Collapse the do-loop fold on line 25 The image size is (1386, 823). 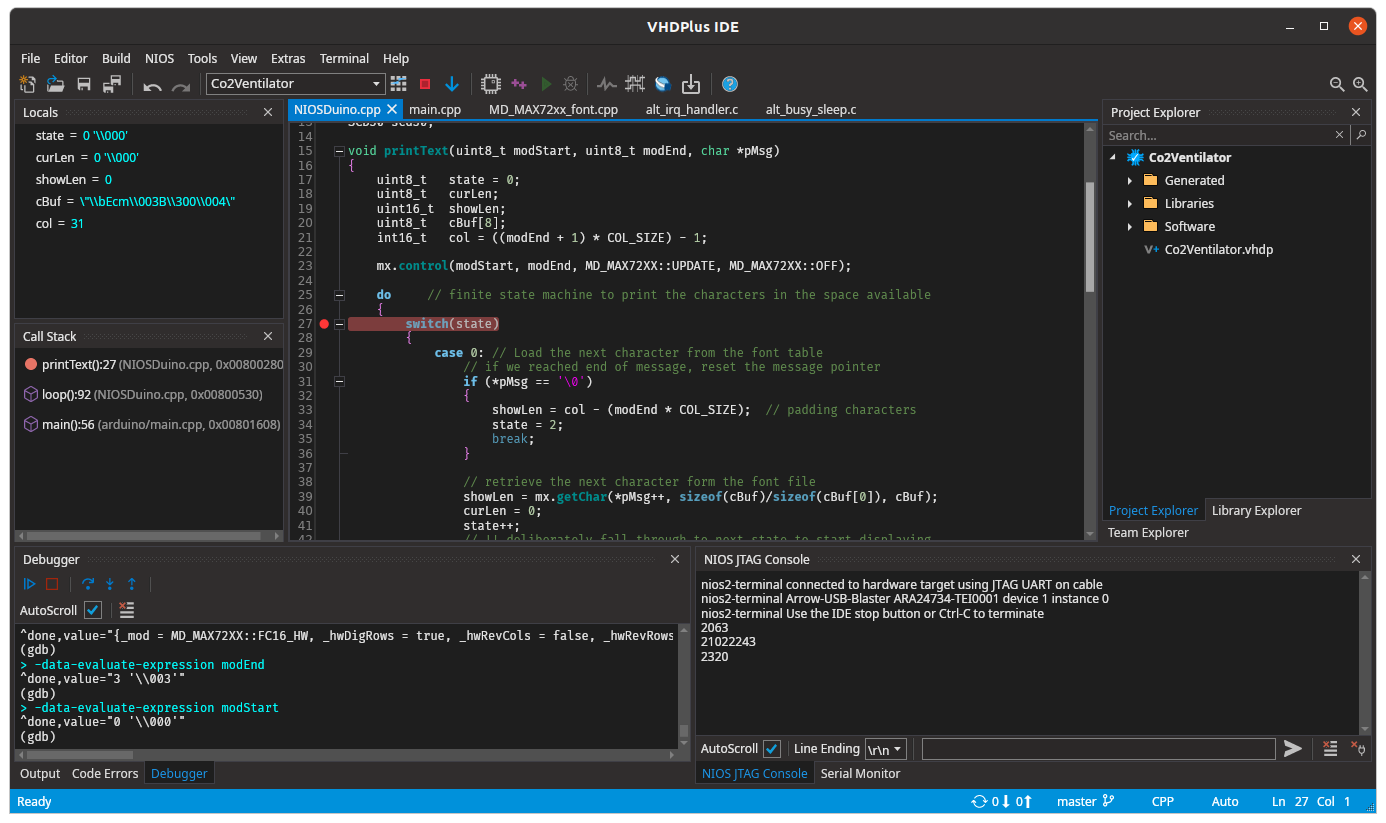[340, 295]
